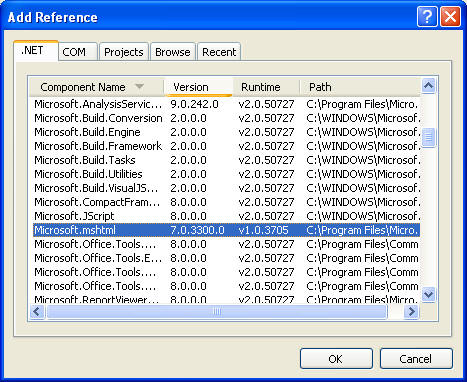Select Microsoft.JScript component
This screenshot has height=382, width=467.
(226, 216)
